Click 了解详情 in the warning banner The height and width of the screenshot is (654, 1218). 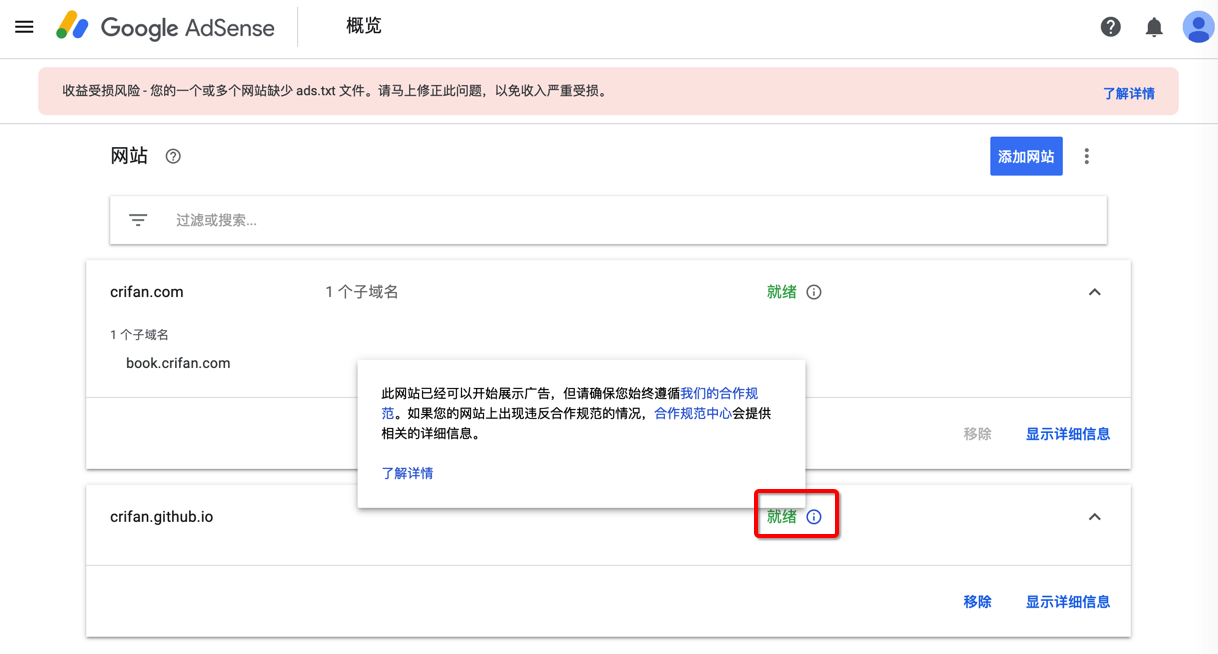point(1129,93)
